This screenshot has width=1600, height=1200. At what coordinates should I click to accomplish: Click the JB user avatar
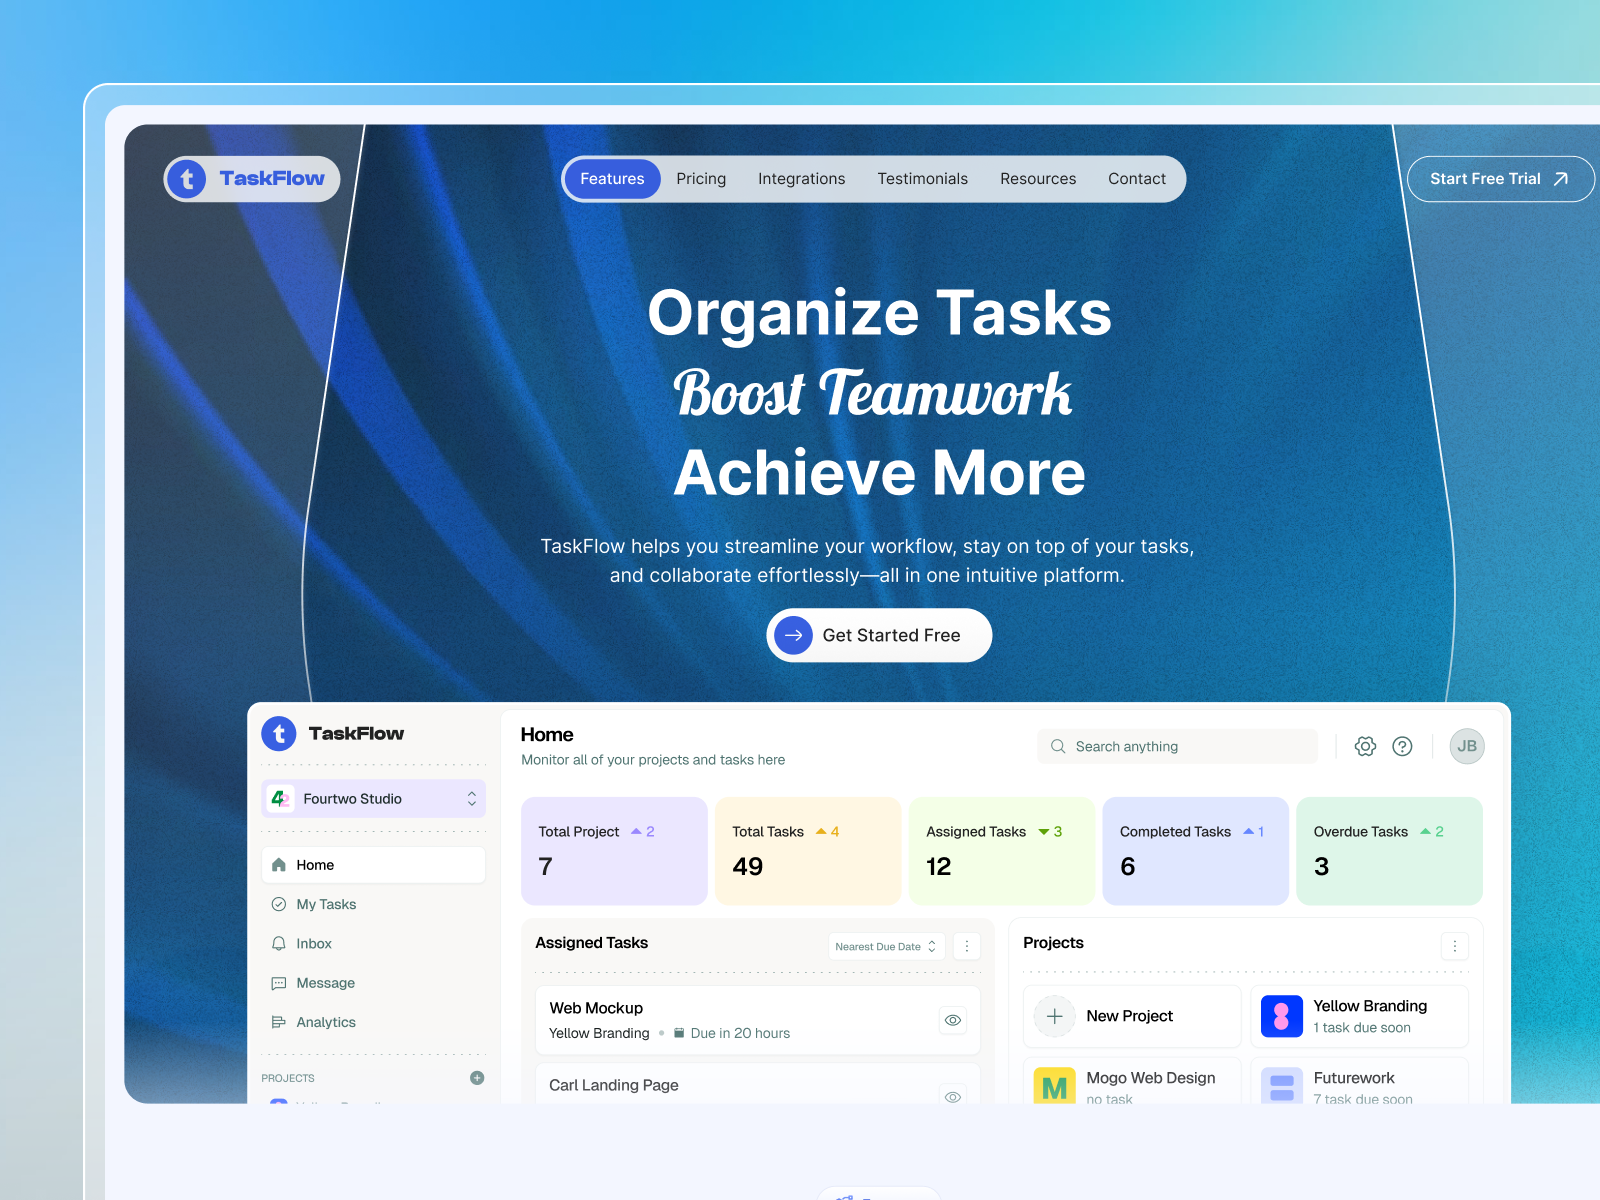(x=1466, y=746)
